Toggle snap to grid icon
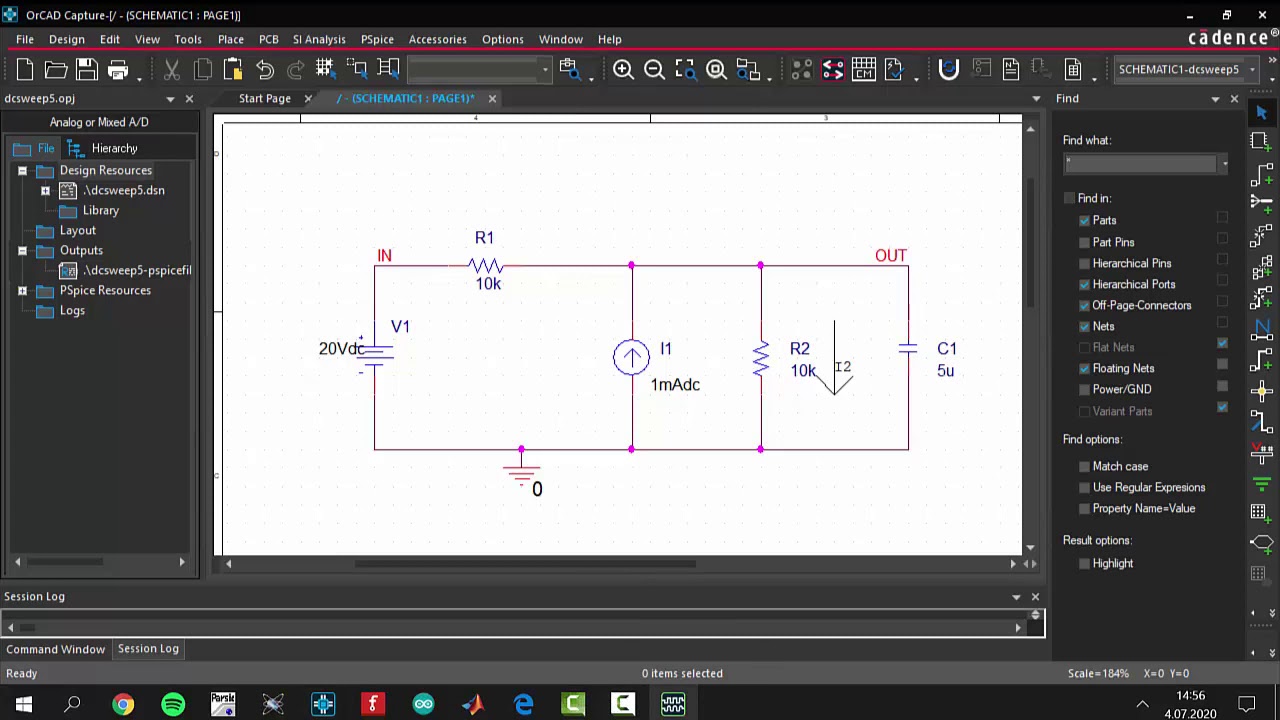 [325, 69]
